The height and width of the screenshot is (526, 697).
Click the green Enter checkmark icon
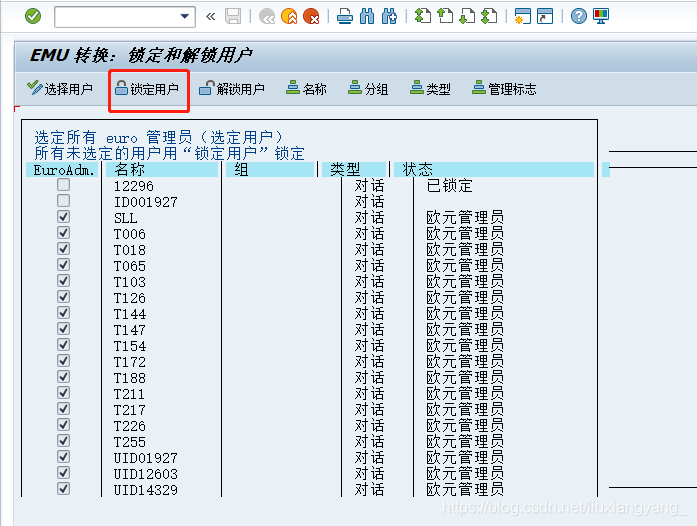pos(33,16)
